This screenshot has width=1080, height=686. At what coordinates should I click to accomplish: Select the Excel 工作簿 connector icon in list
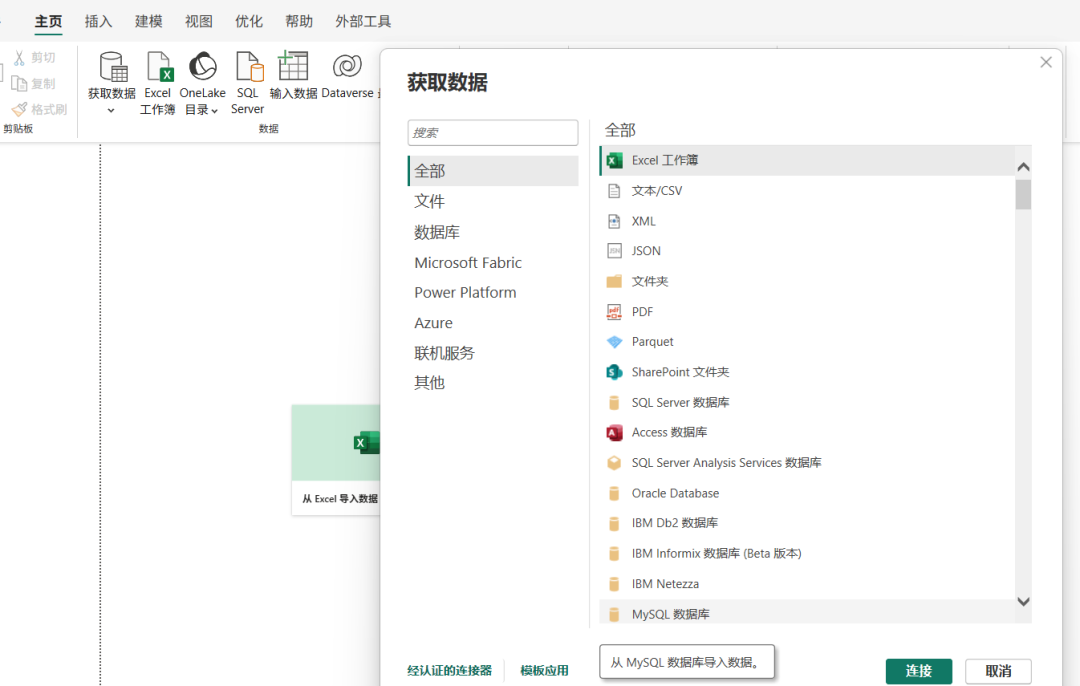(614, 160)
